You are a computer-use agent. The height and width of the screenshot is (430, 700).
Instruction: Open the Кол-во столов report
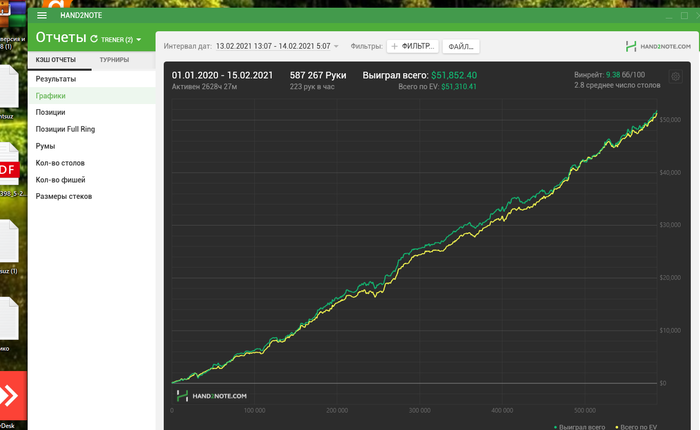point(92,163)
